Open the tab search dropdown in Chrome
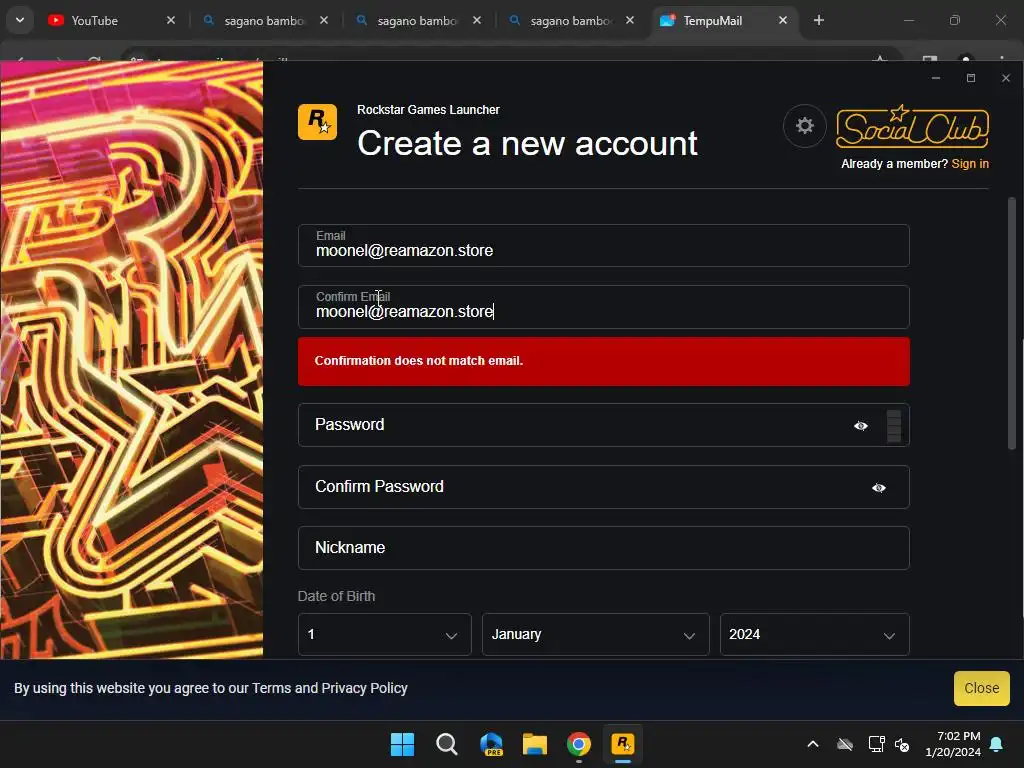 click(20, 20)
